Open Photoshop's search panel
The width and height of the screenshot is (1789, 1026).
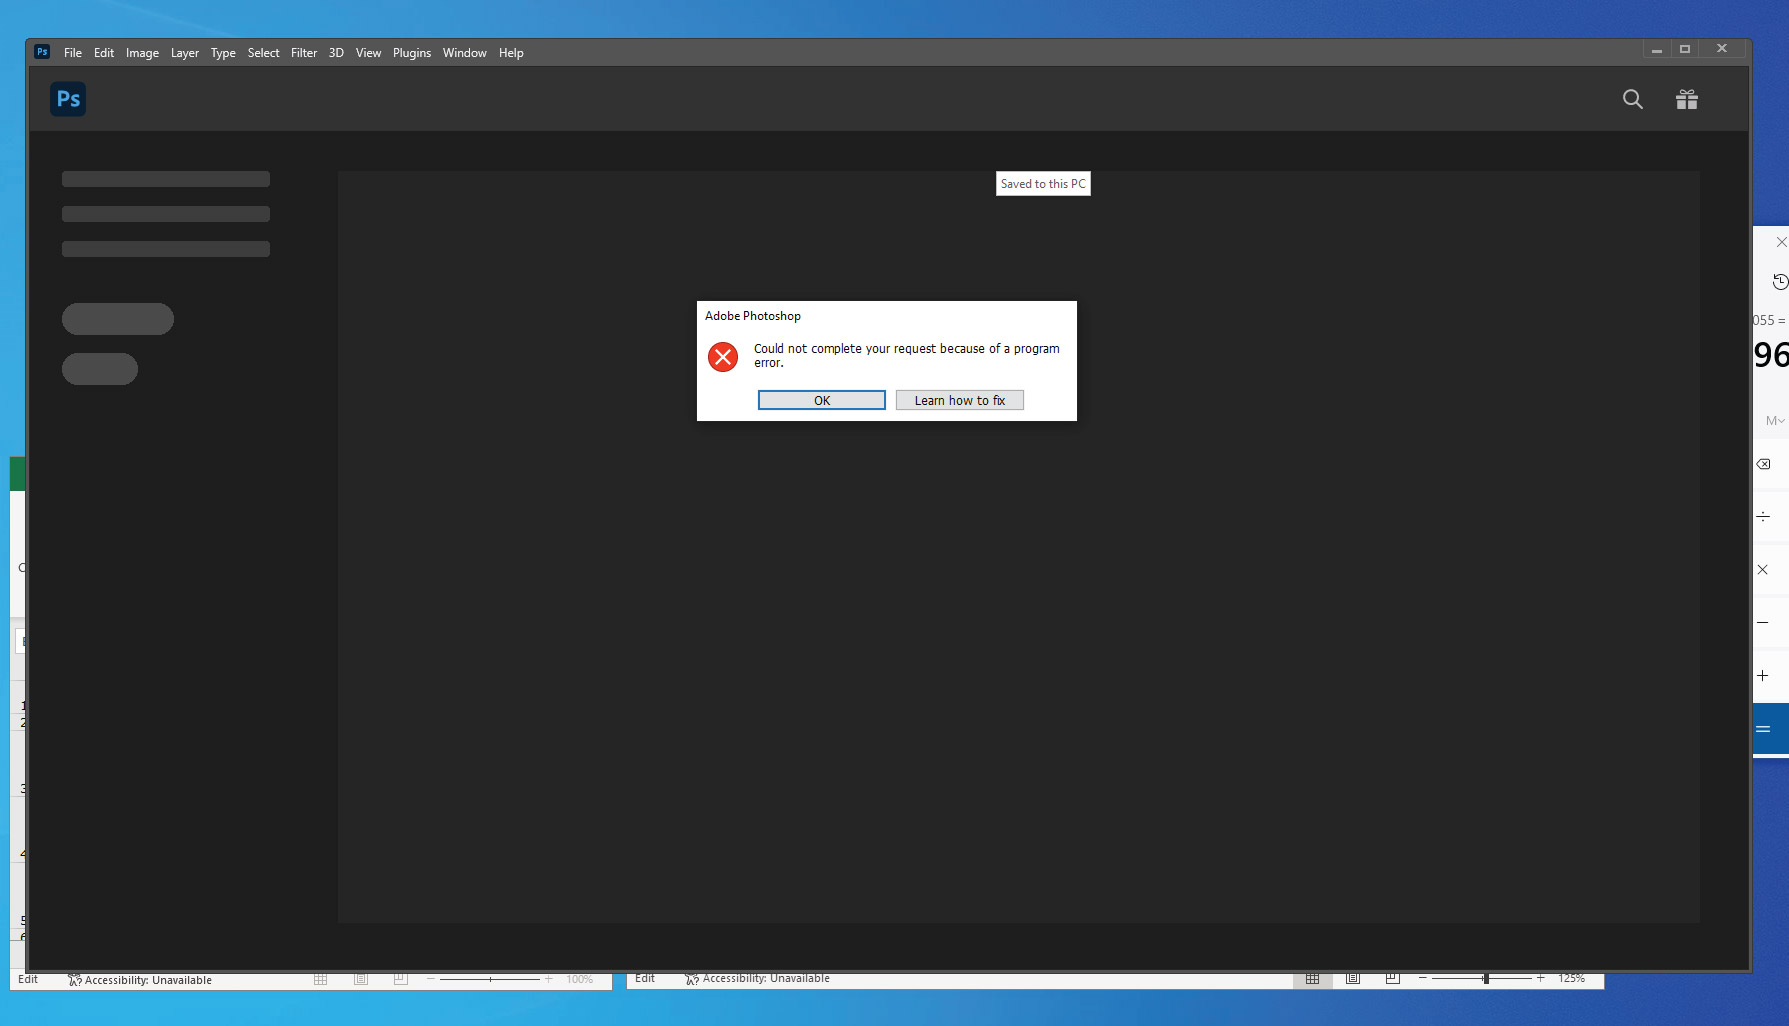pyautogui.click(x=1632, y=99)
